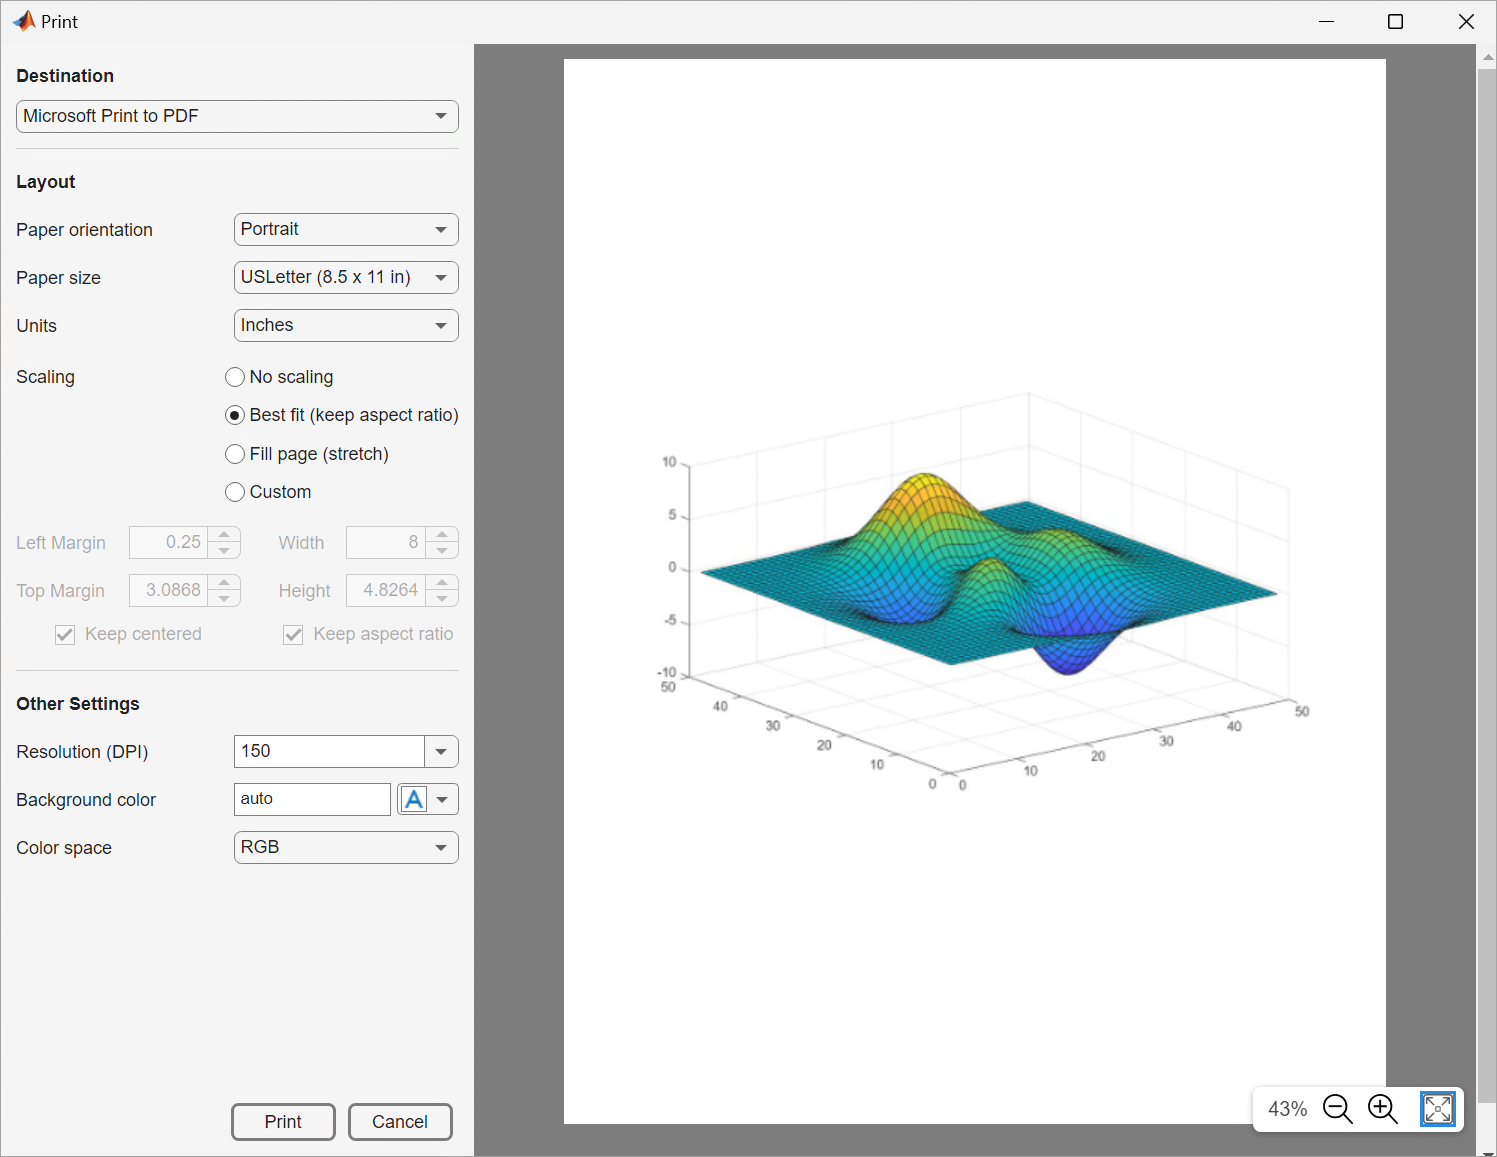Image resolution: width=1497 pixels, height=1157 pixels.
Task: Select the Custom scaling option
Action: click(235, 492)
